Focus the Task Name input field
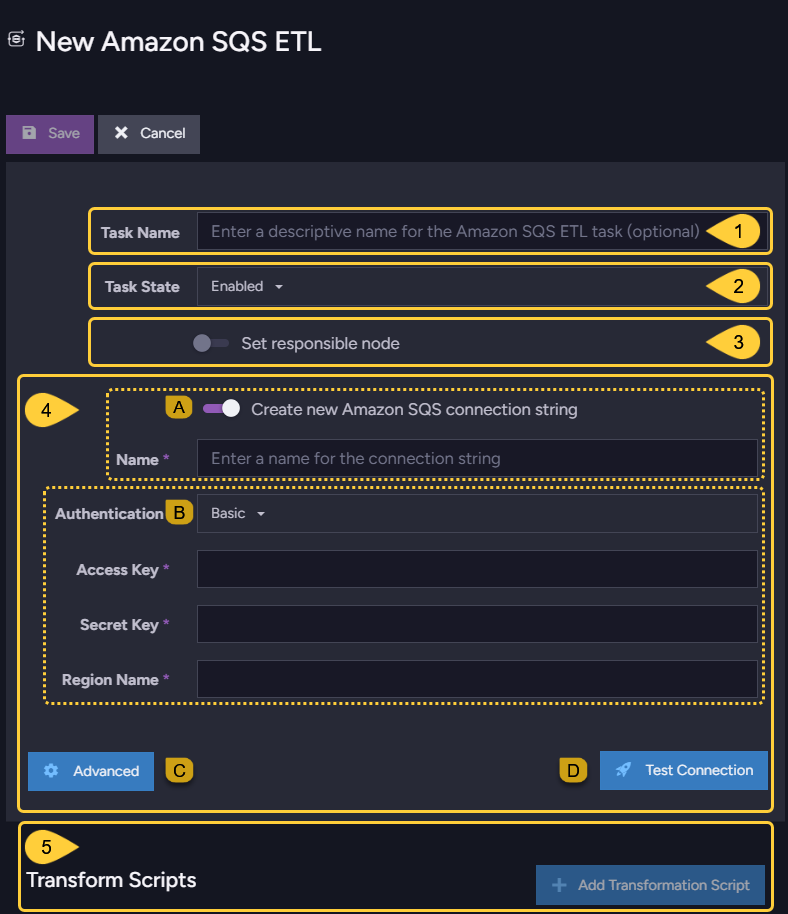This screenshot has height=914, width=788. point(482,231)
